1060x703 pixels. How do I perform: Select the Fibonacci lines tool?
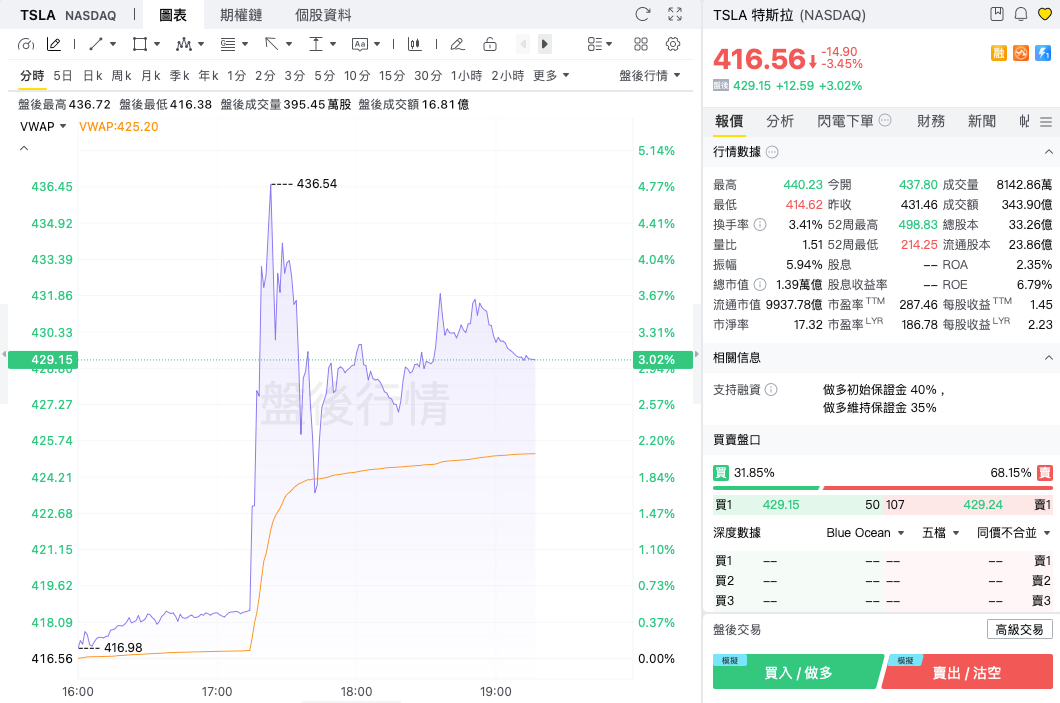coord(228,45)
